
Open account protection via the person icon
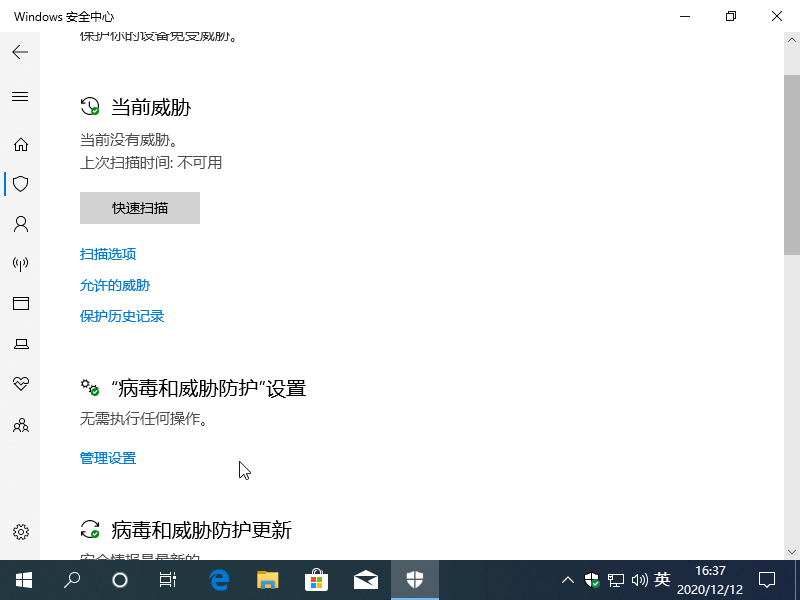pos(20,224)
